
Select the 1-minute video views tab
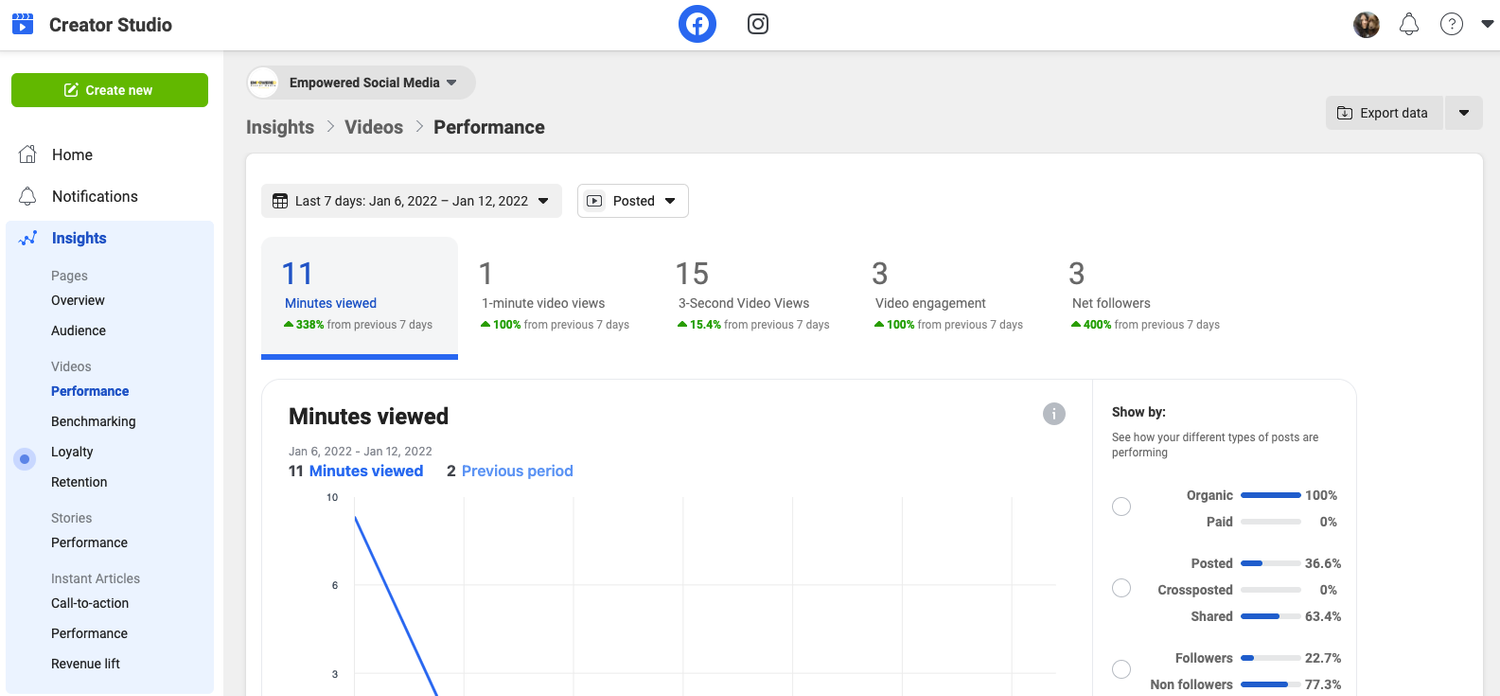point(556,297)
